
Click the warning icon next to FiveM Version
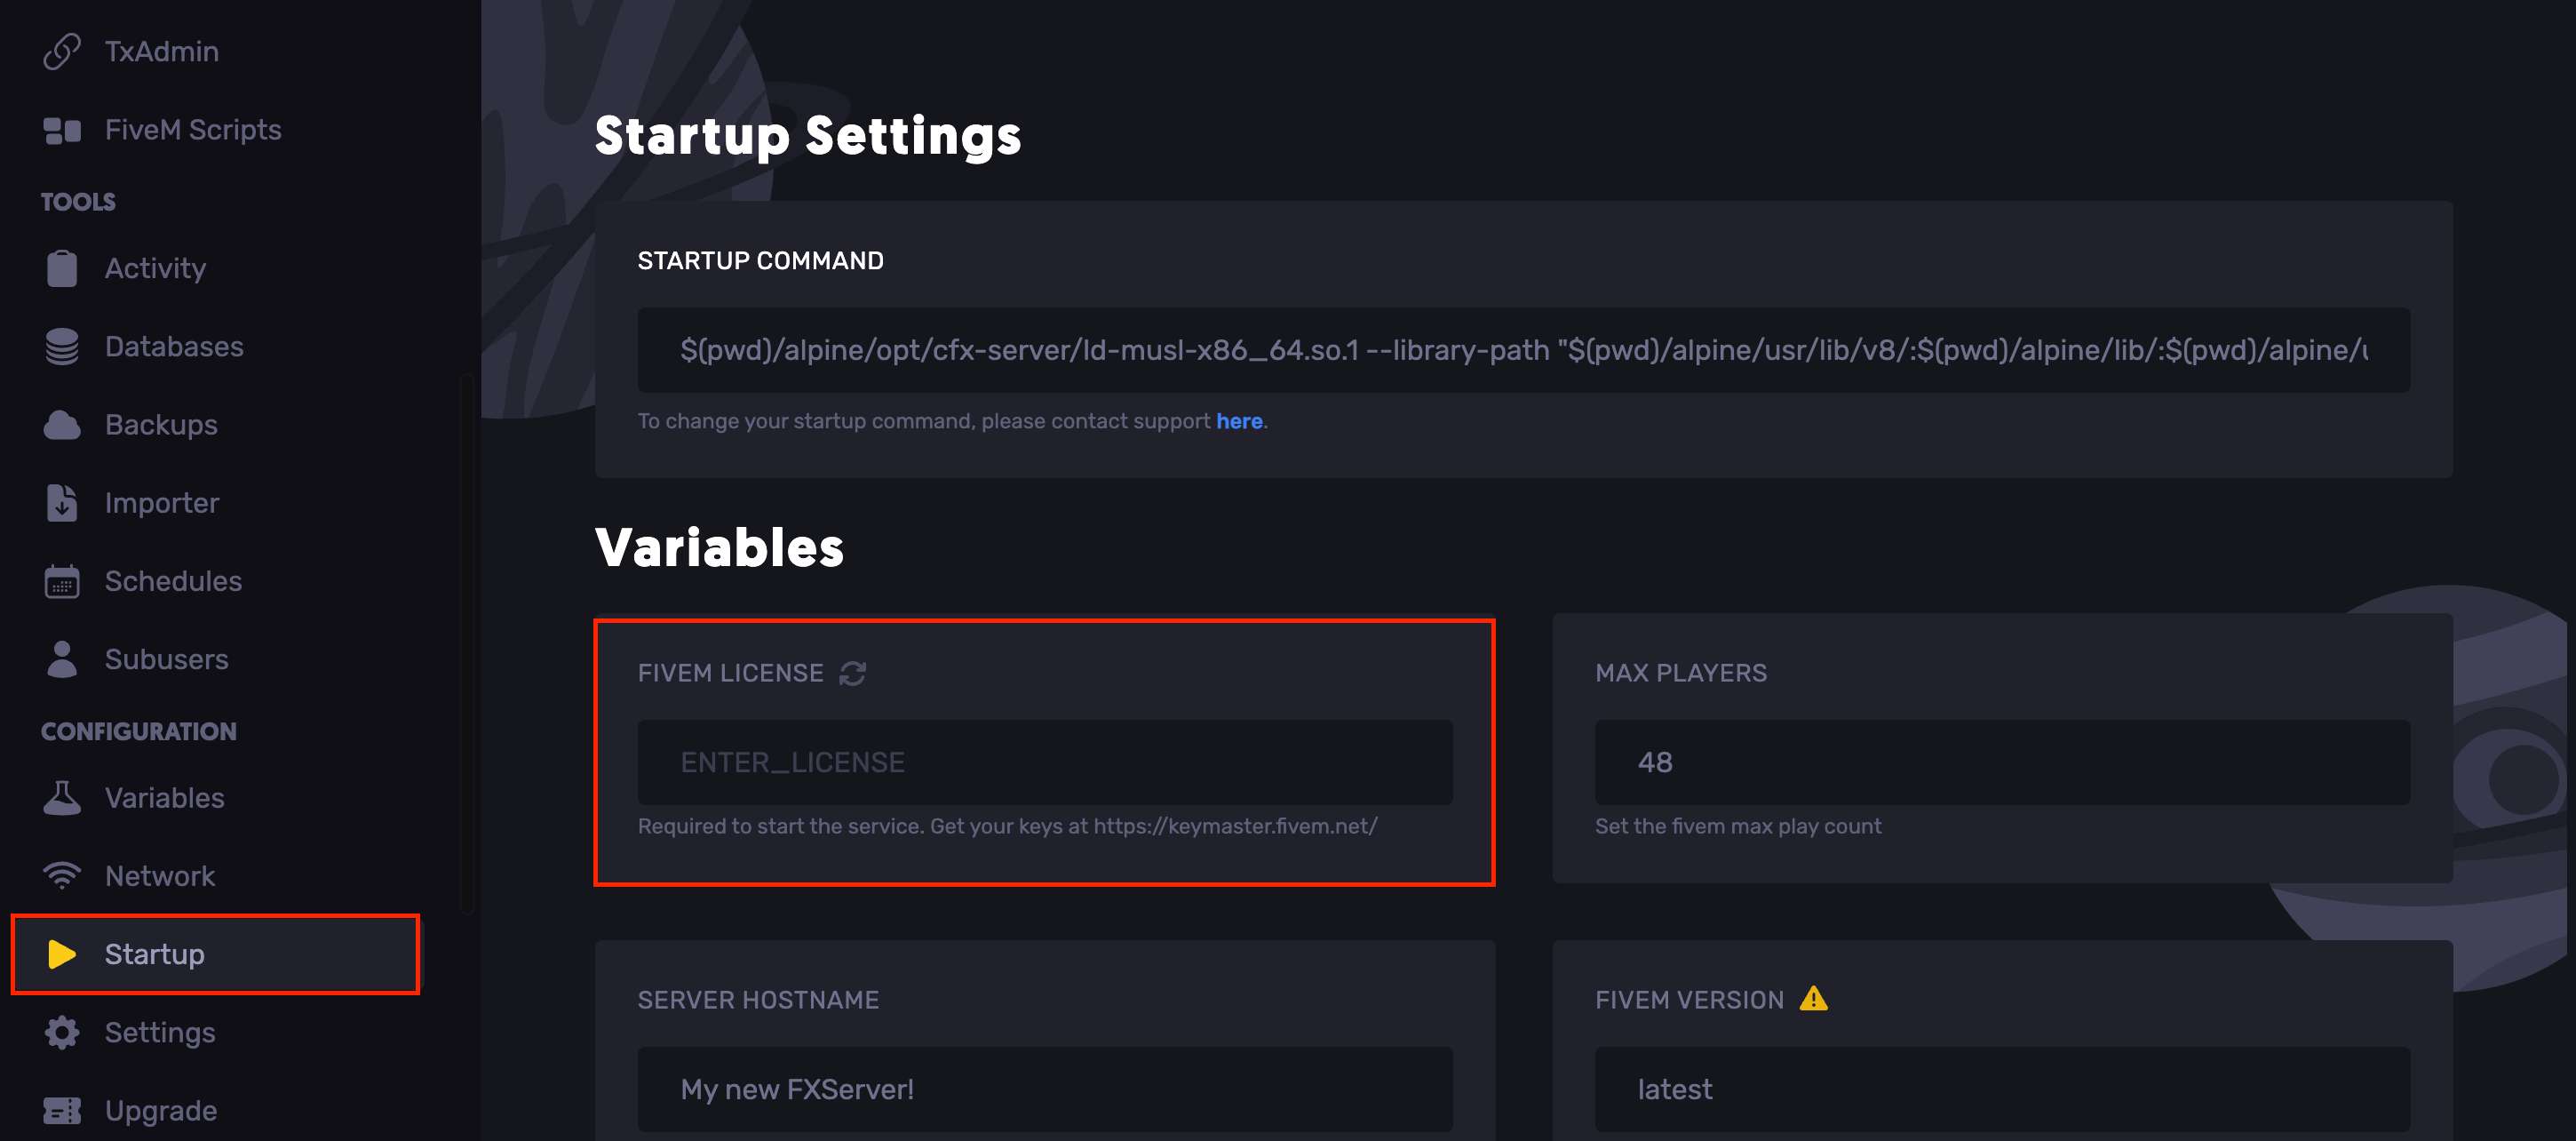[x=1813, y=999]
